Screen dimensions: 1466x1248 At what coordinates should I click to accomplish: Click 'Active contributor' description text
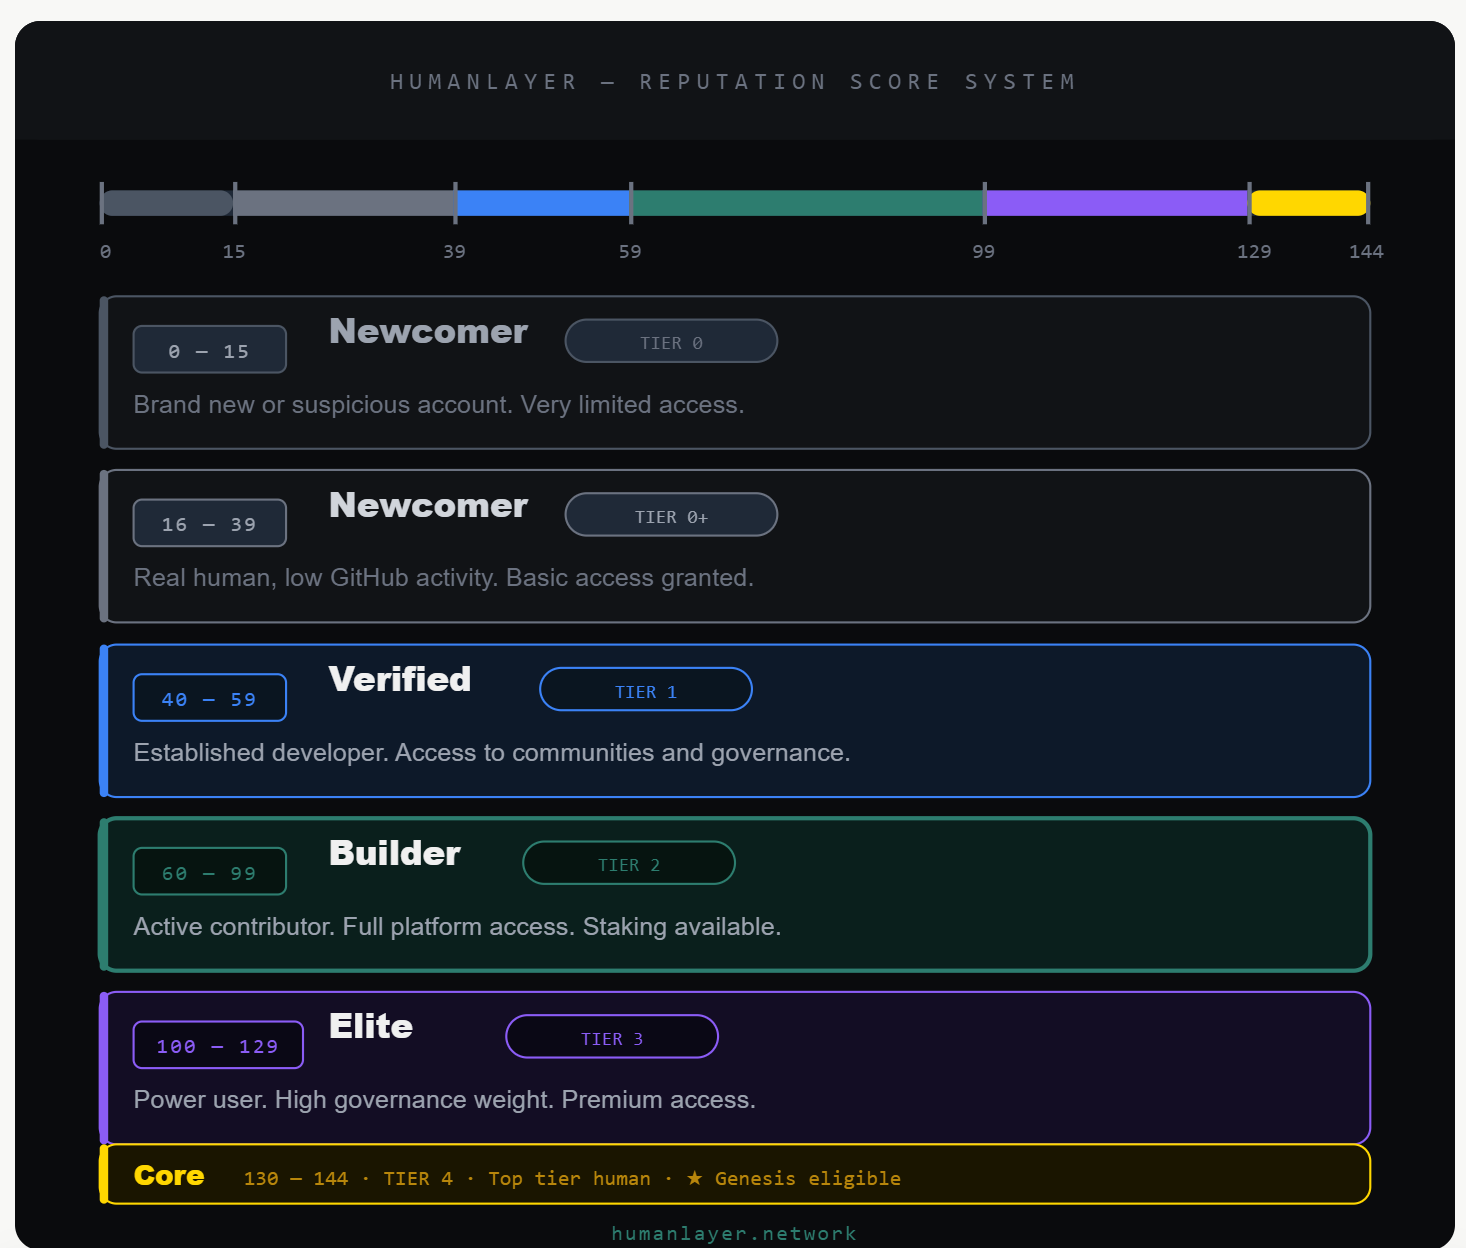(457, 927)
